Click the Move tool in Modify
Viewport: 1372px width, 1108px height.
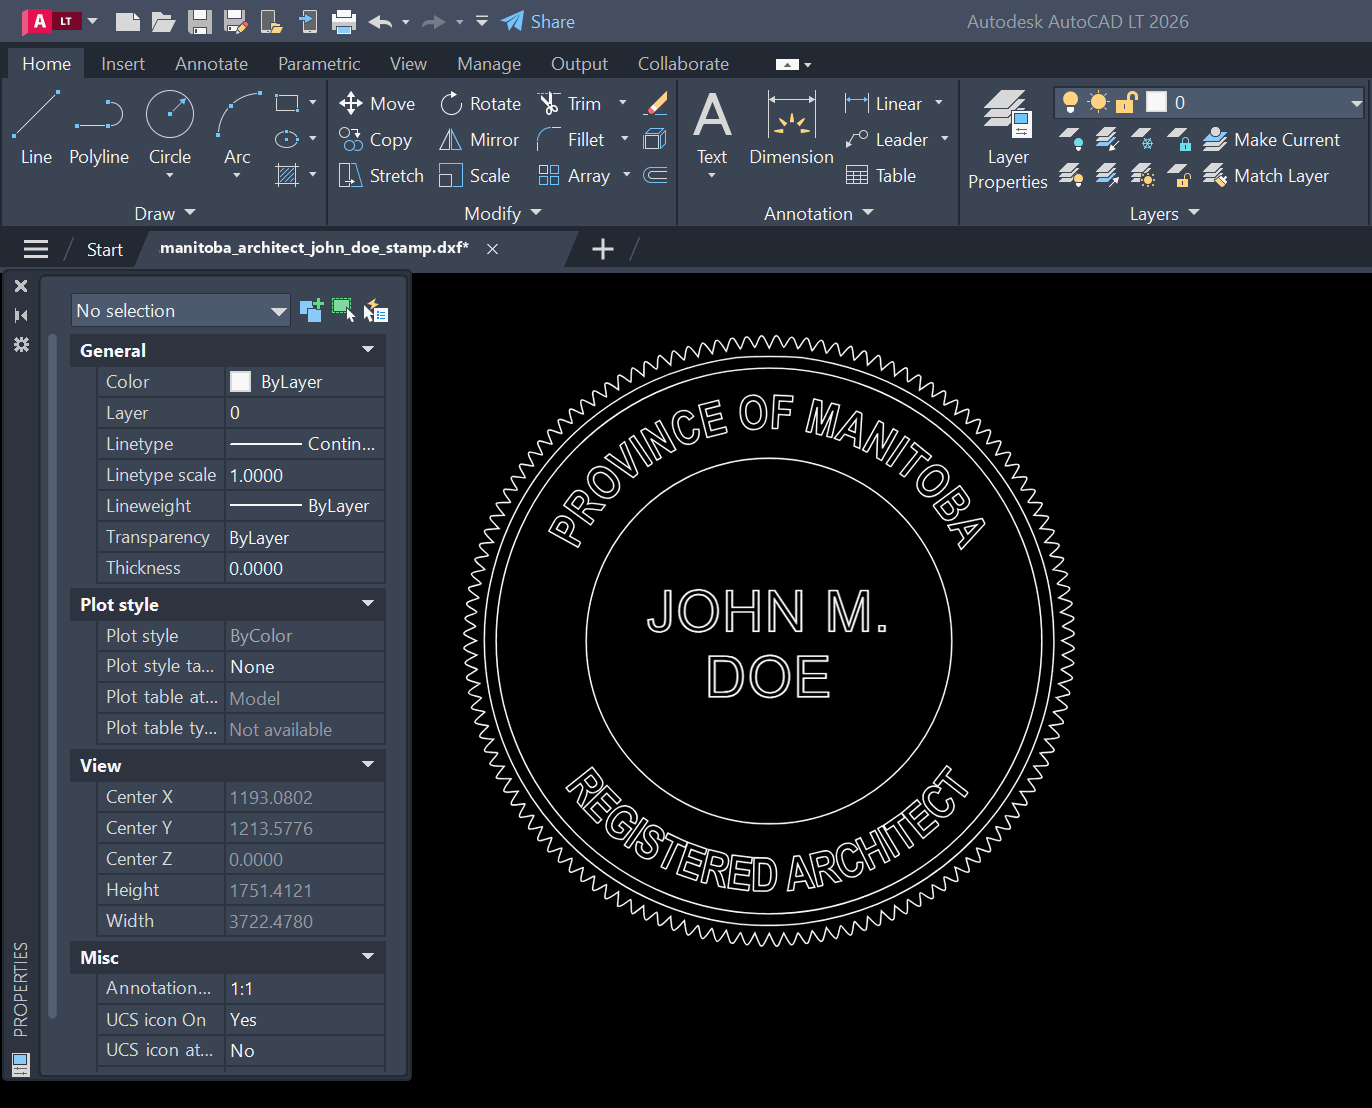pos(377,104)
